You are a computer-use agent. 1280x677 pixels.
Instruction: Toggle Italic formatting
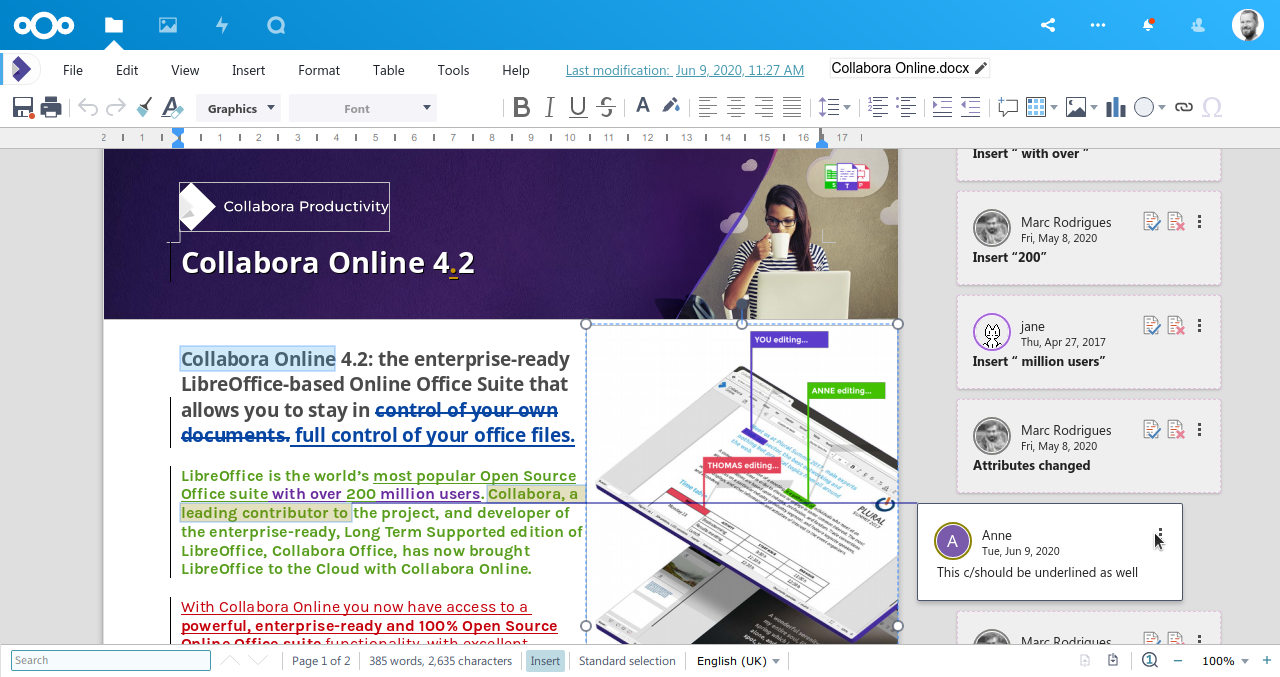pyautogui.click(x=549, y=107)
